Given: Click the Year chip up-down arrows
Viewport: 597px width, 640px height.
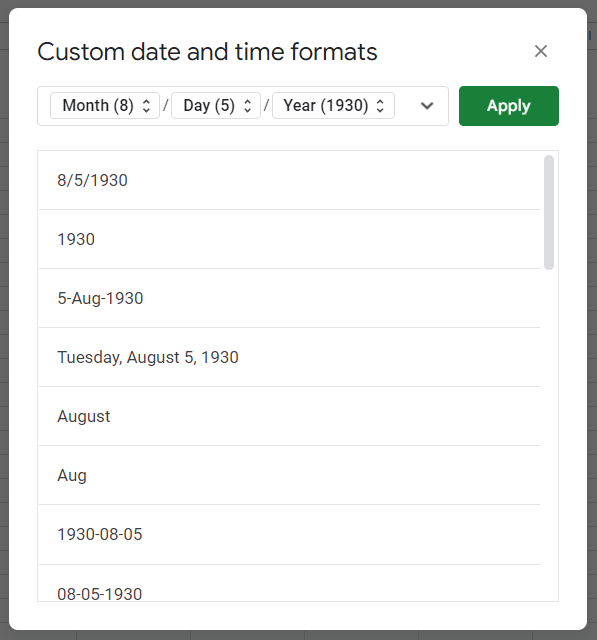Looking at the screenshot, I should pyautogui.click(x=380, y=106).
